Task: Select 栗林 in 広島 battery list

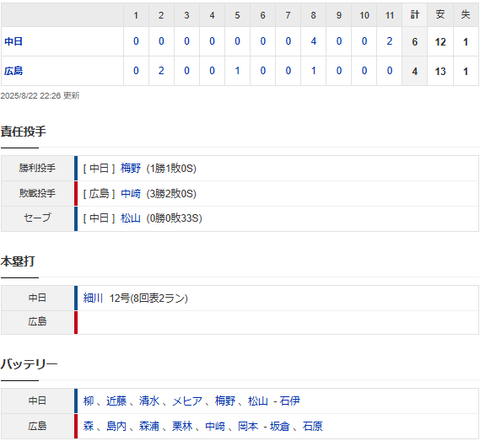Action: [182, 426]
